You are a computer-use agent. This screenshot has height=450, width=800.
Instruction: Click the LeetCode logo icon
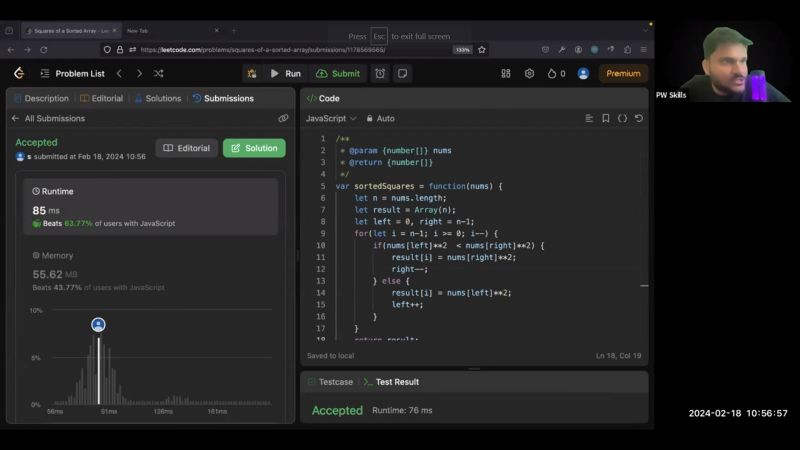[x=19, y=73]
